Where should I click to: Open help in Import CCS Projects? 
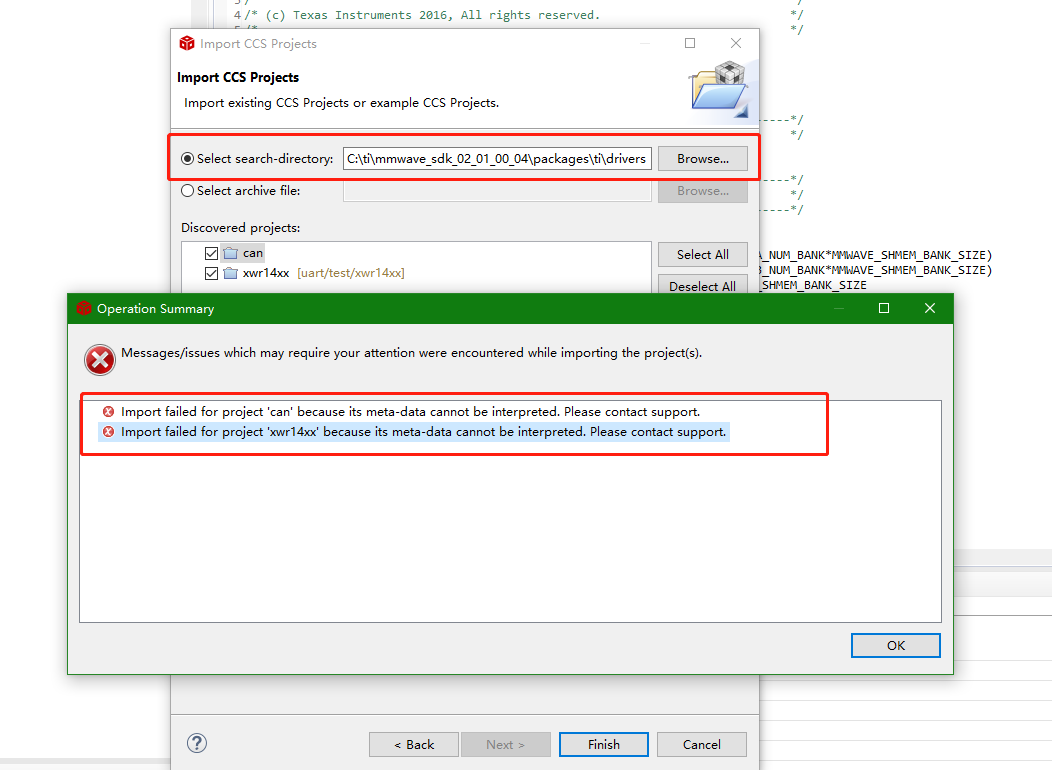click(x=197, y=743)
